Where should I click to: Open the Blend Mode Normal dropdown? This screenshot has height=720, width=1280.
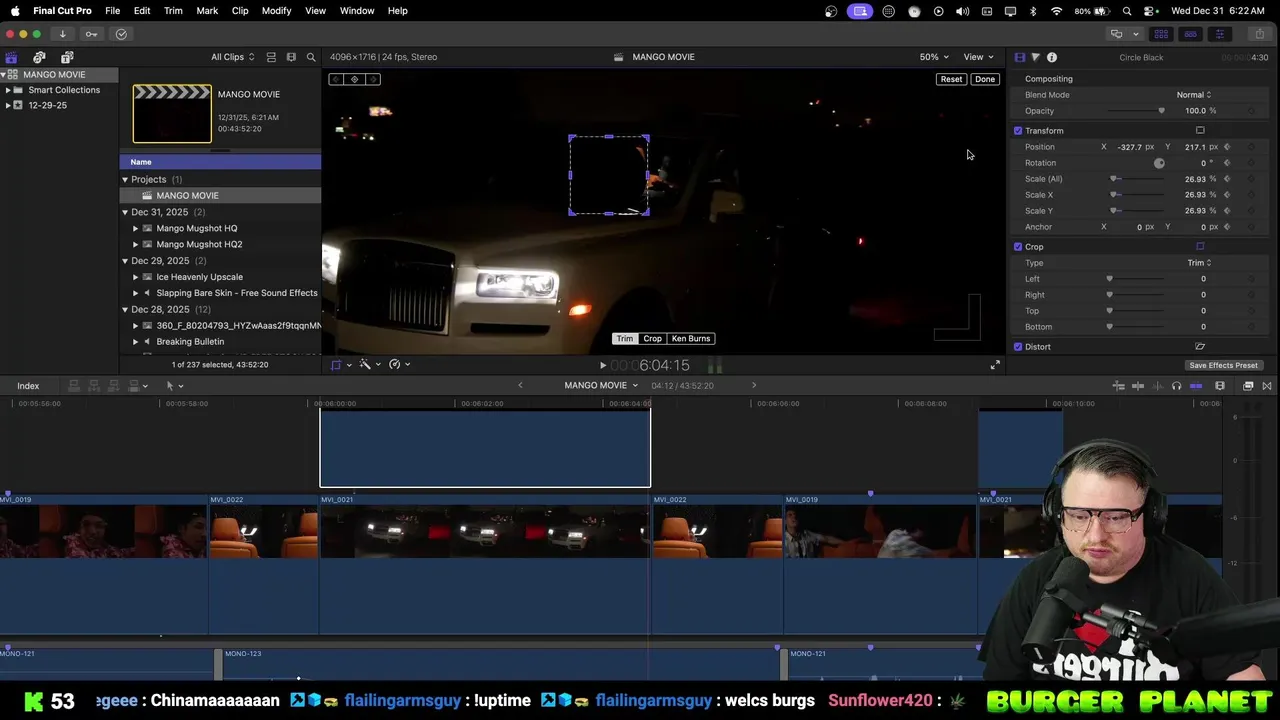coord(1193,95)
